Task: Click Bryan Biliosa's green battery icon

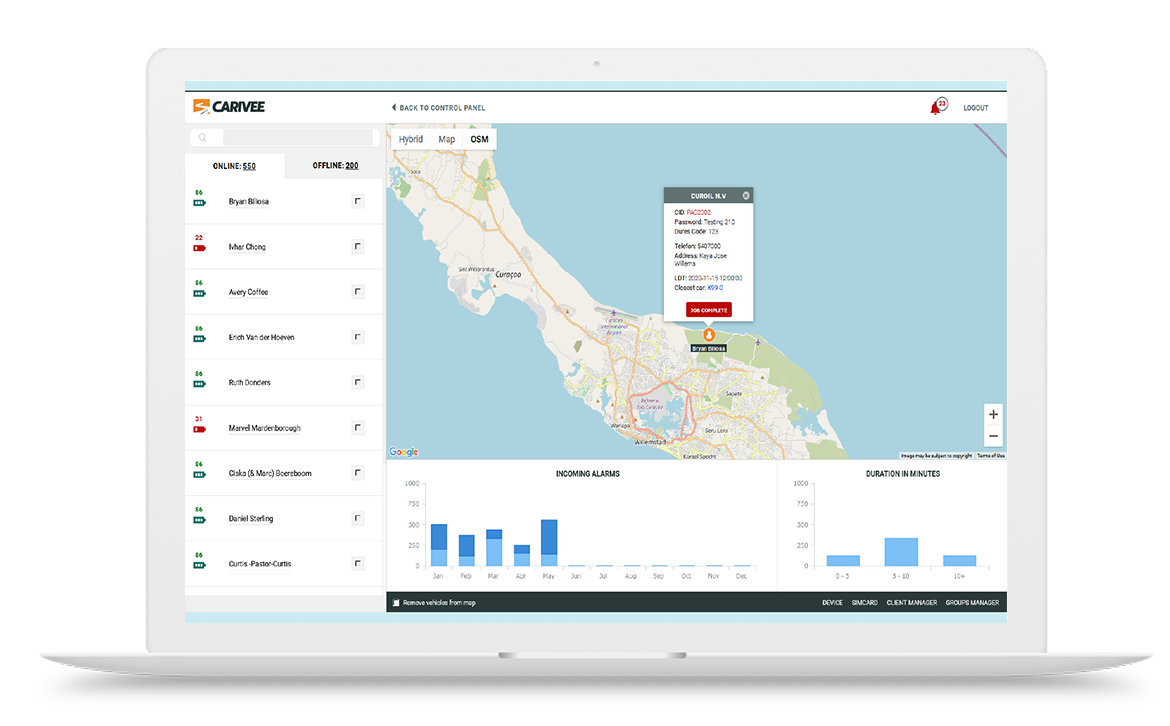Action: click(199, 202)
